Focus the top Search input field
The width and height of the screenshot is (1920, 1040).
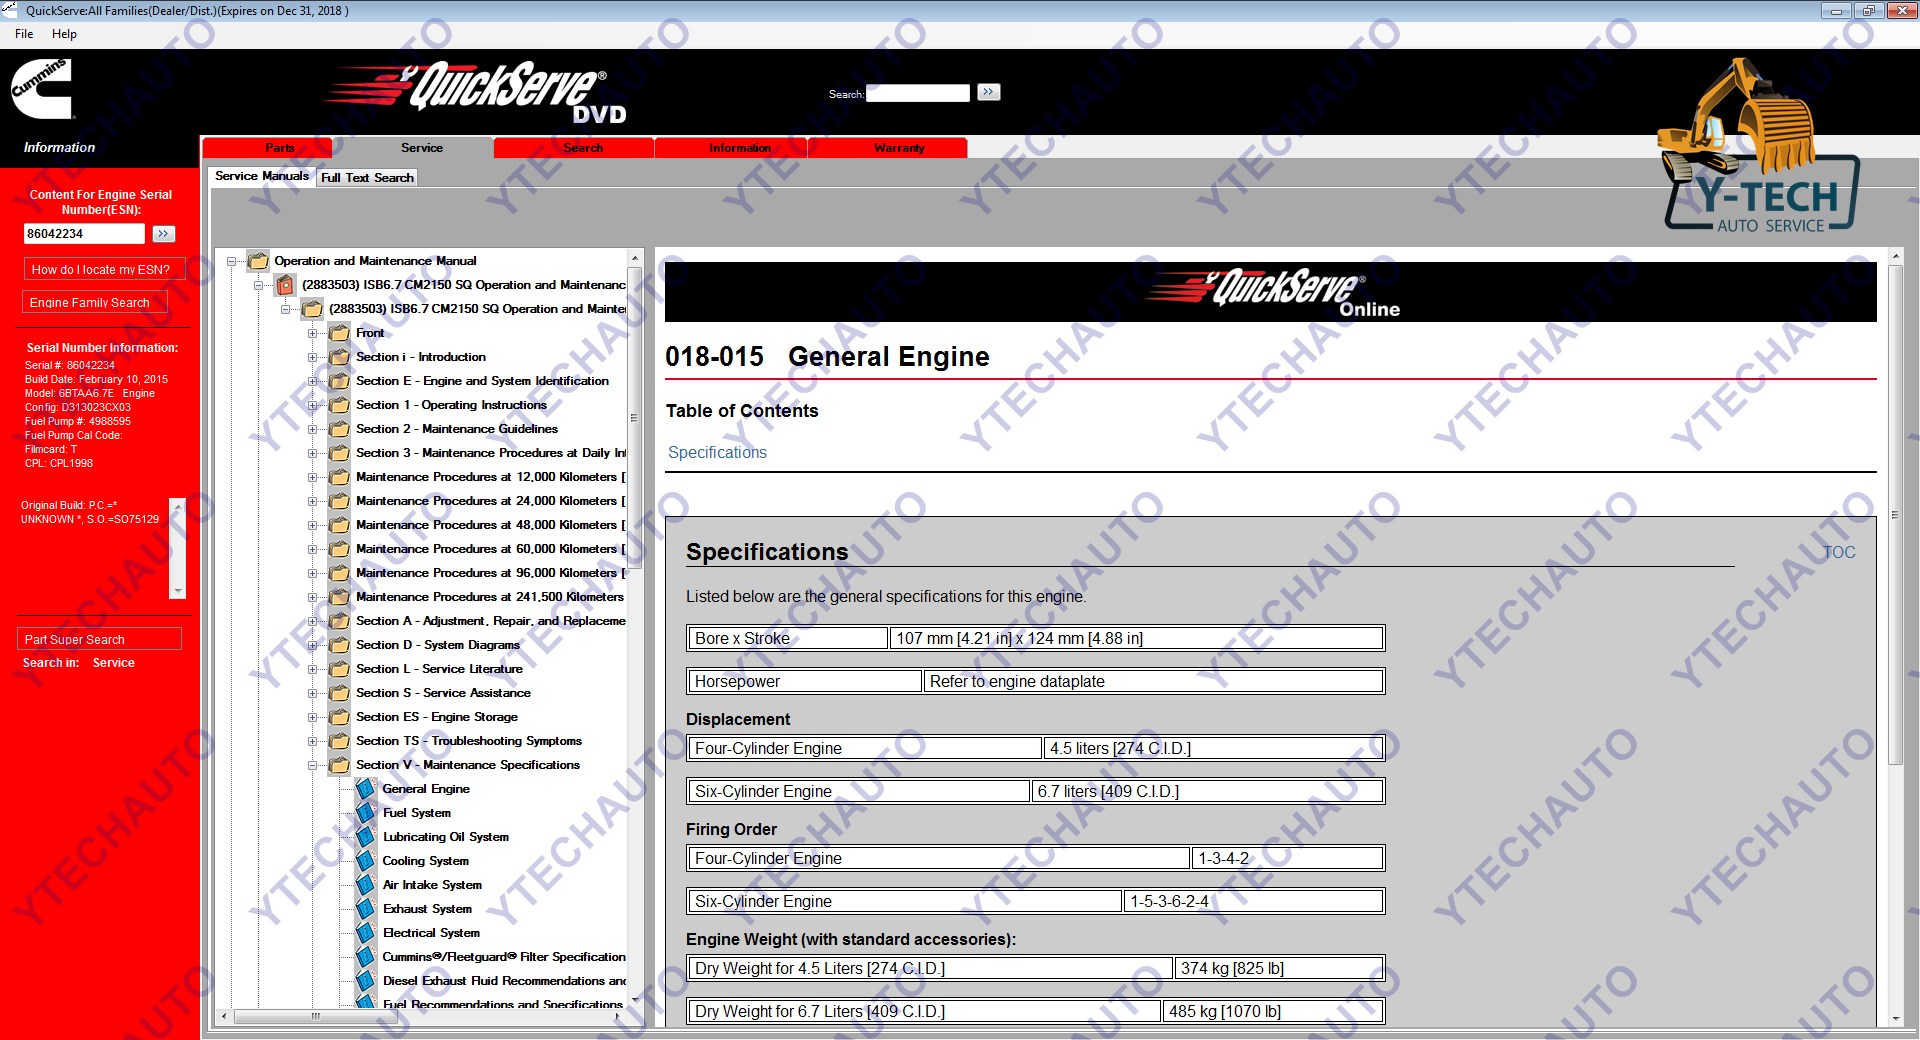(x=918, y=93)
